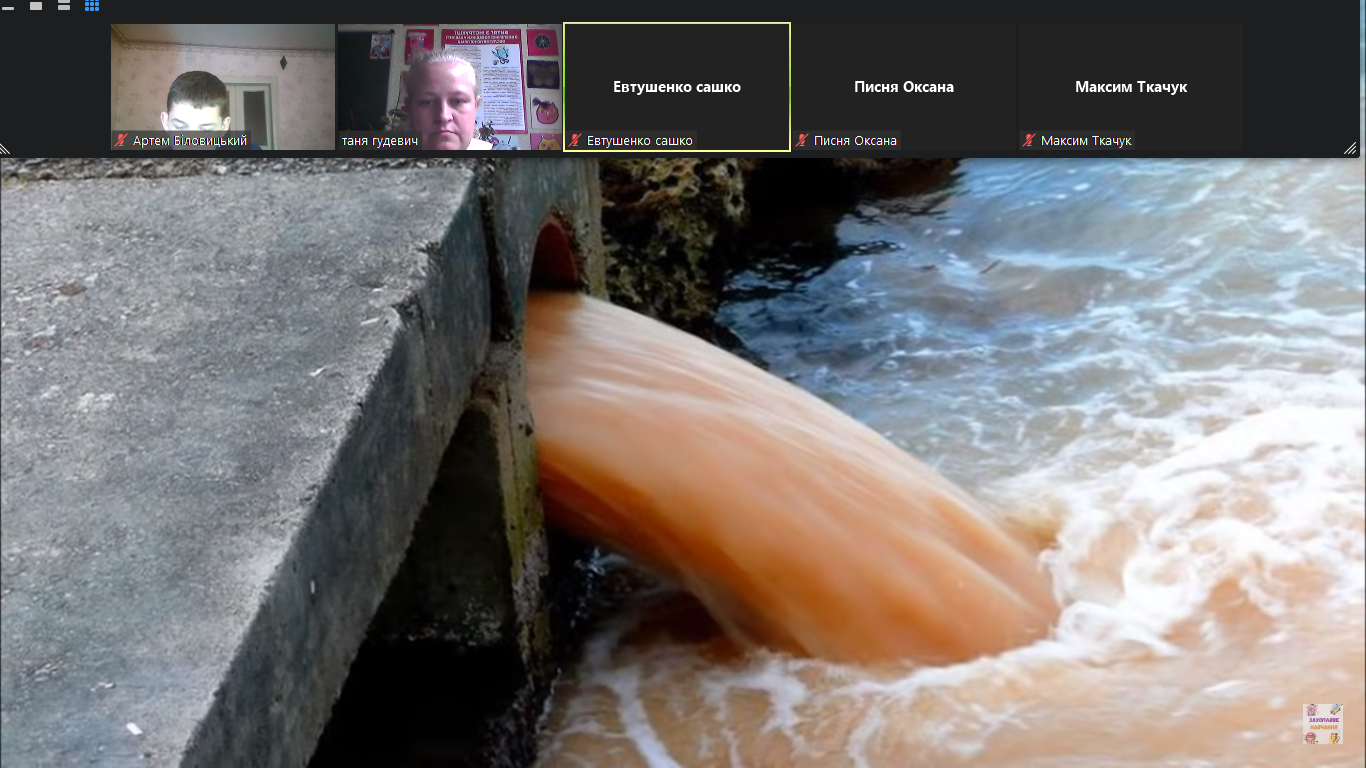Image resolution: width=1366 pixels, height=768 pixels.
Task: Select the Писня Оксана participant tile
Action: click(904, 87)
